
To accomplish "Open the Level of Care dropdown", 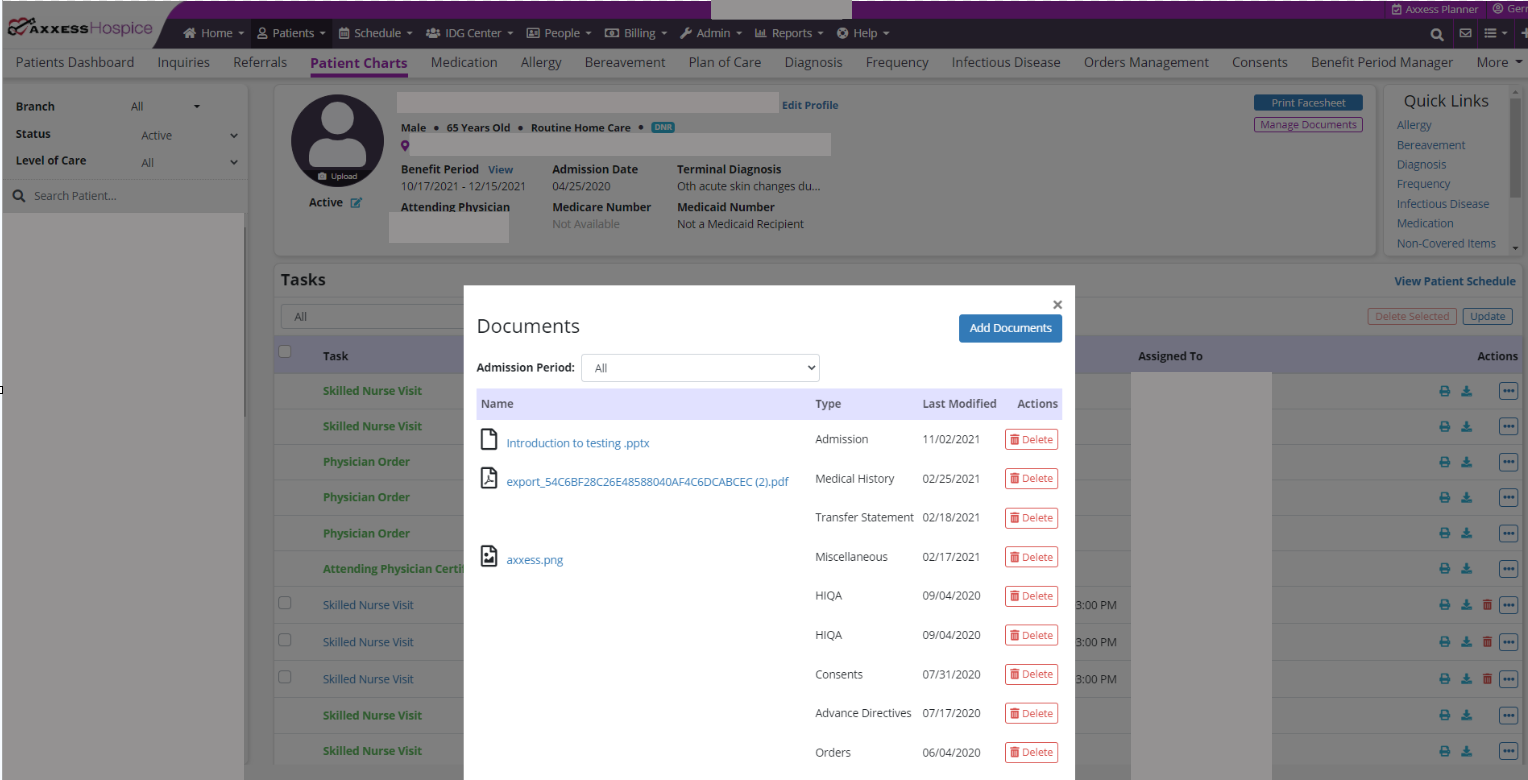I will tap(189, 162).
